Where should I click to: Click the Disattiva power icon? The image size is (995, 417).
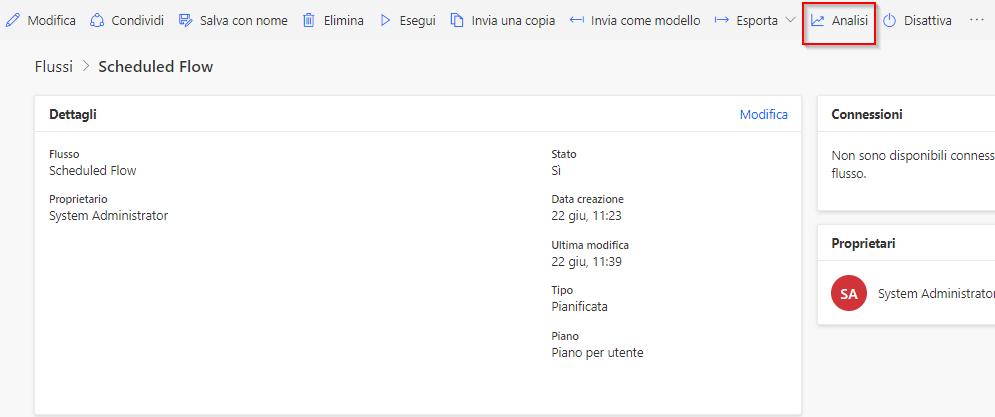(x=890, y=21)
